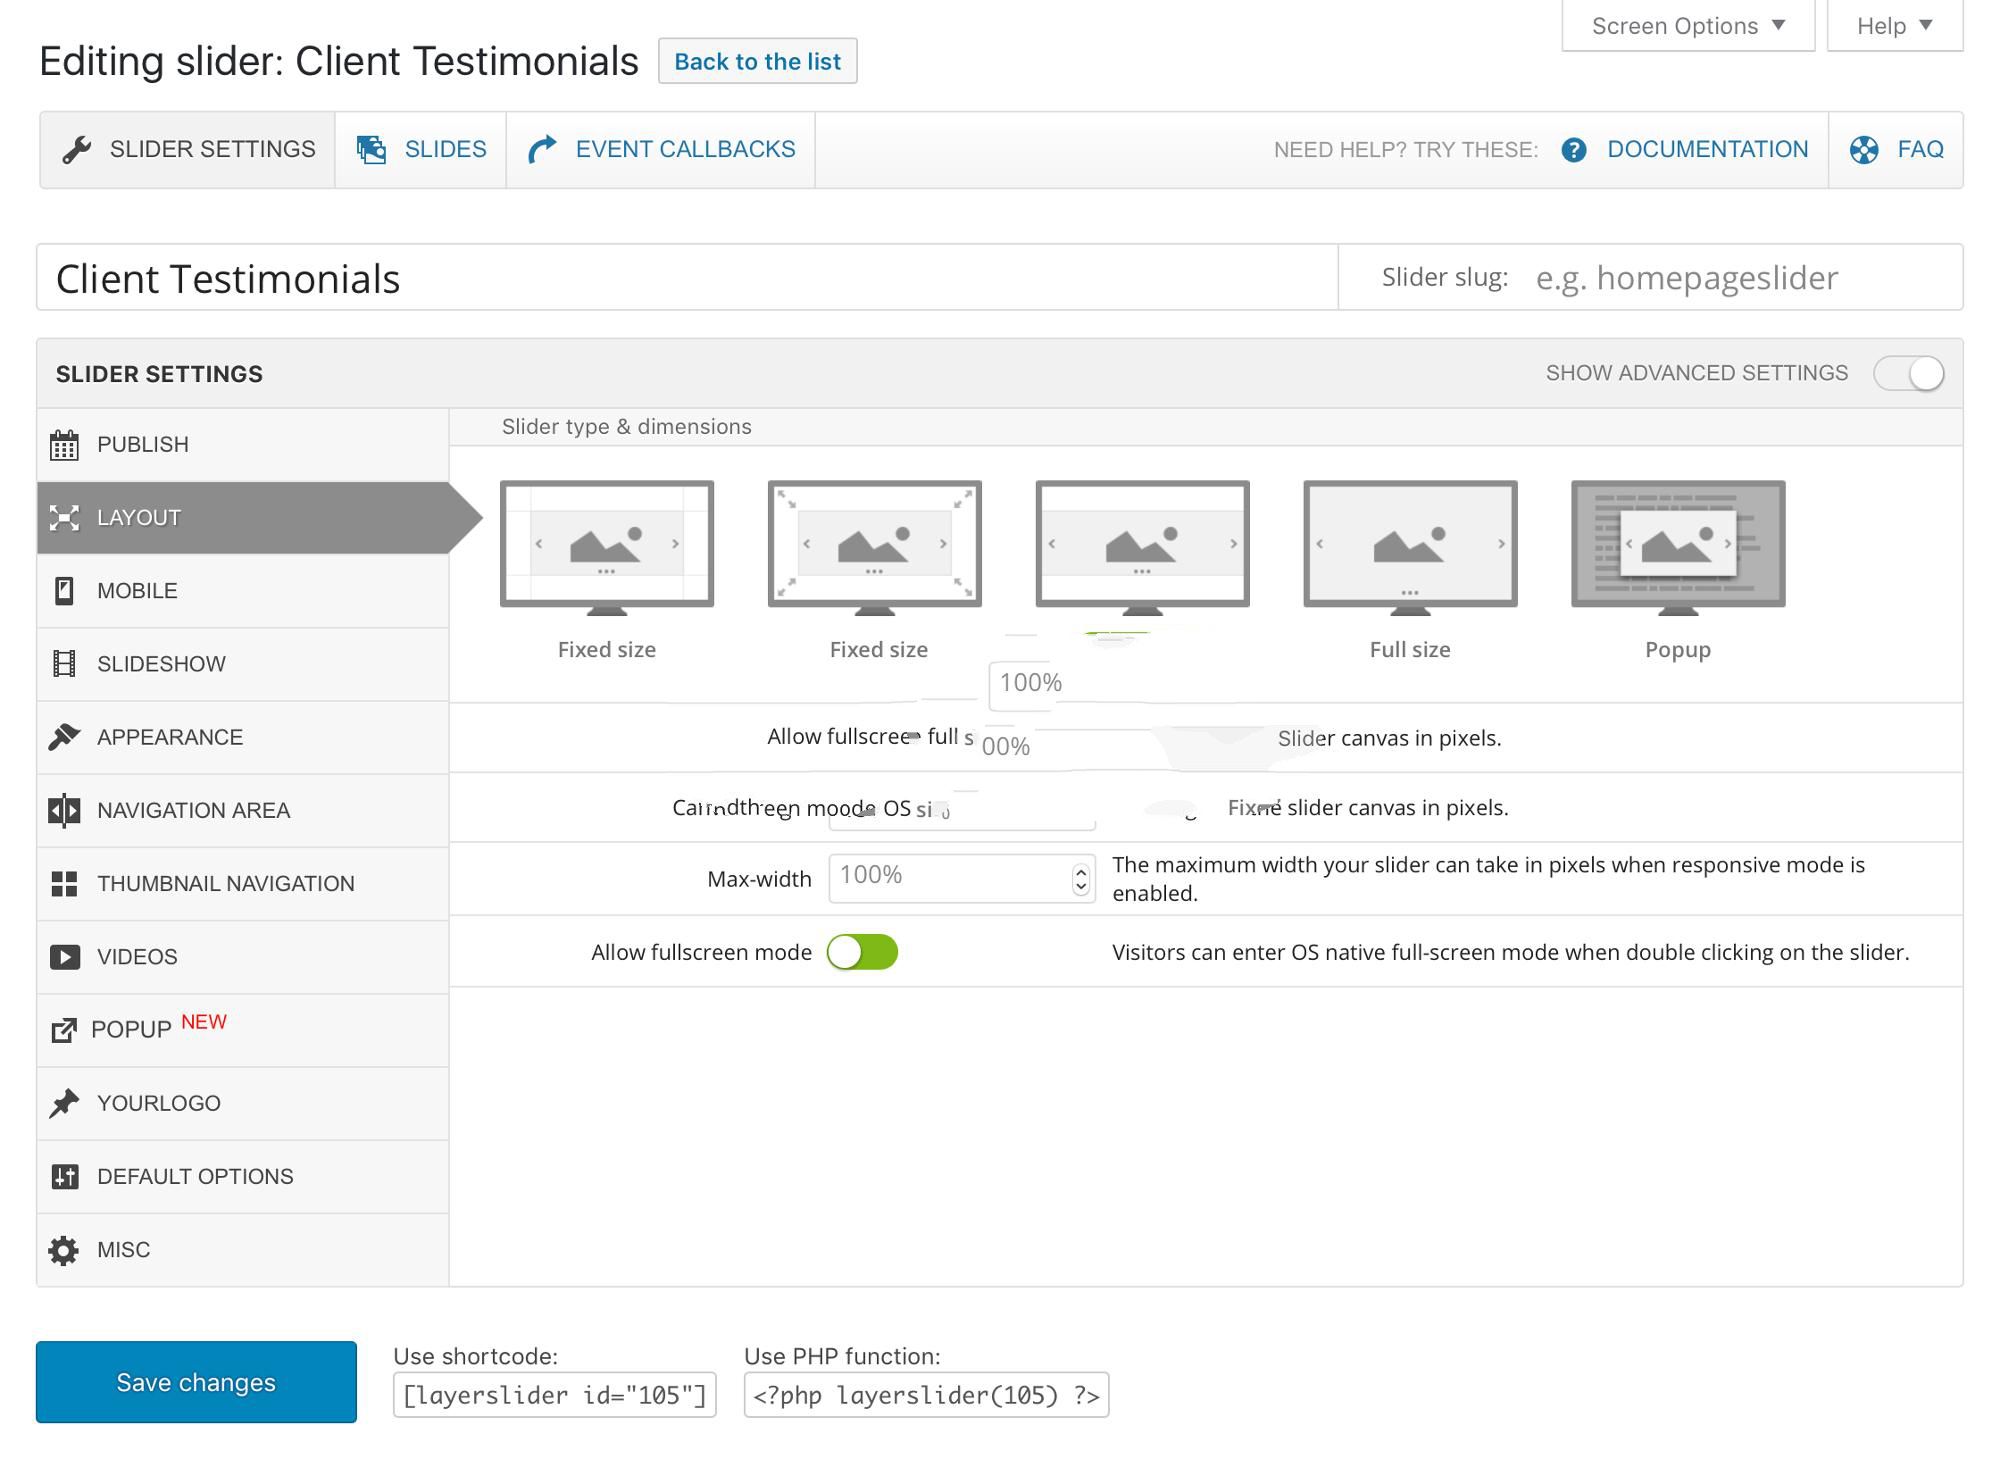
Task: Click the Save changes button
Action: (196, 1382)
